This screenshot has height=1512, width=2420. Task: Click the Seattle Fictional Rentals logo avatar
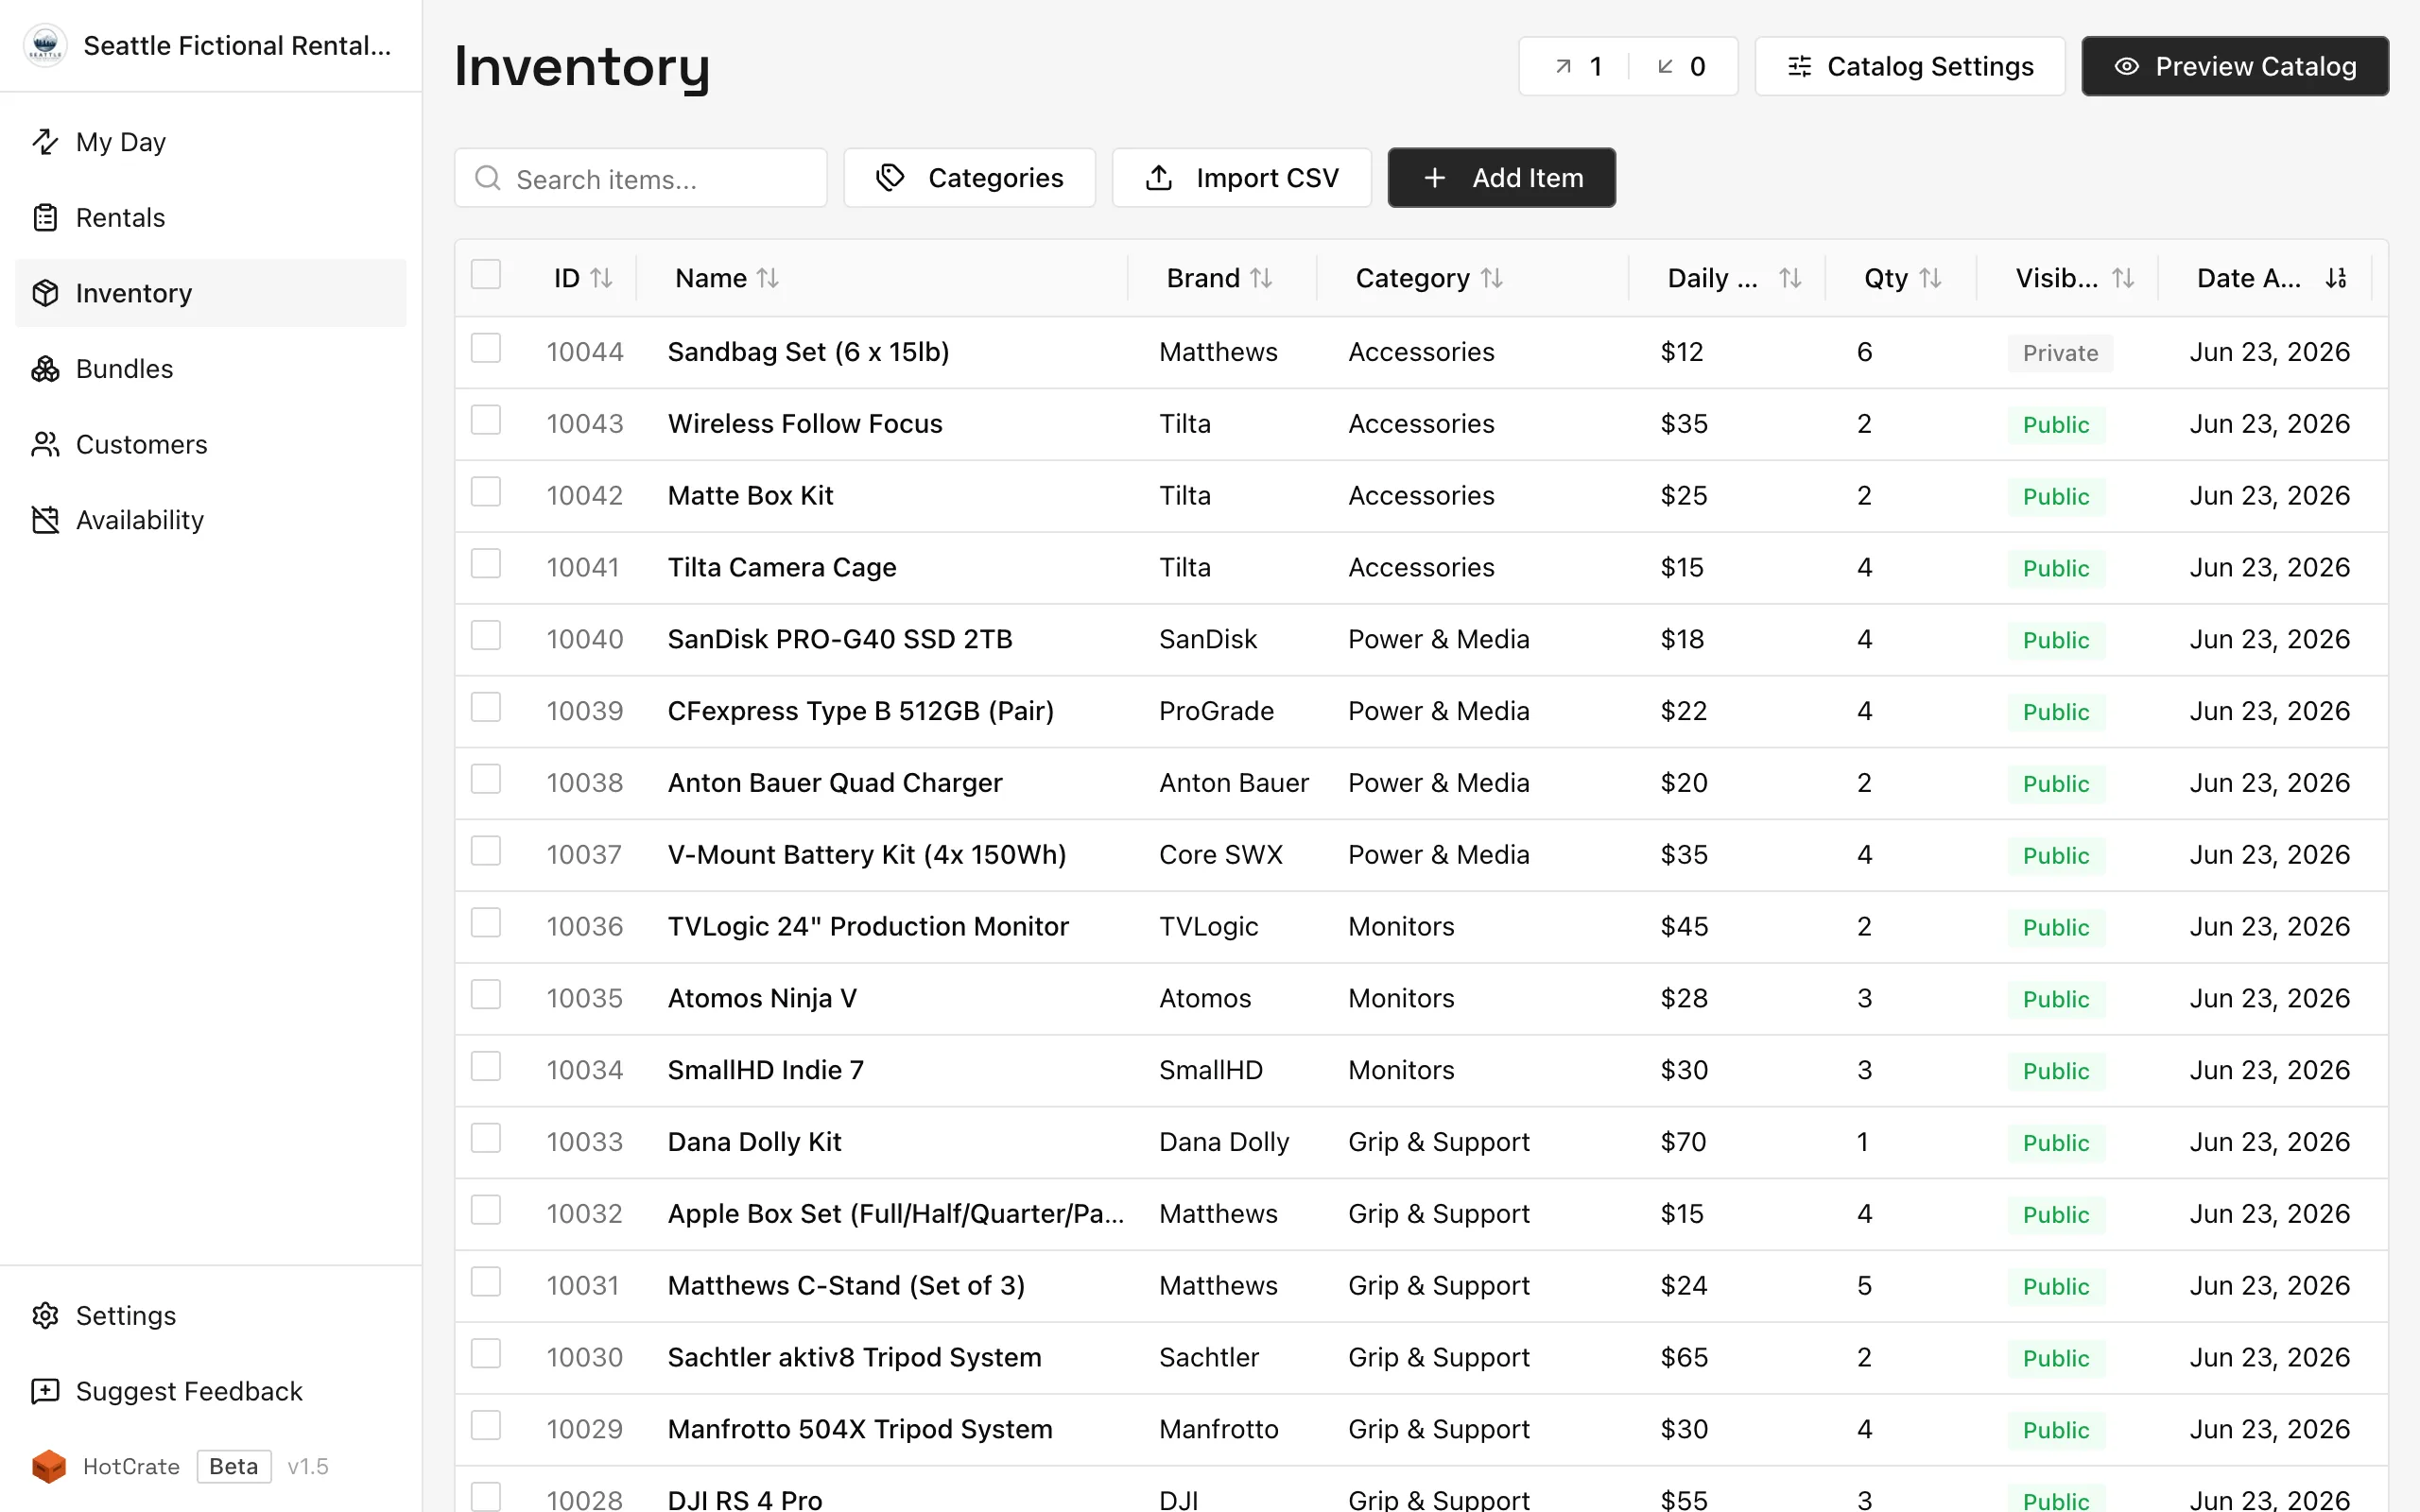(x=45, y=45)
